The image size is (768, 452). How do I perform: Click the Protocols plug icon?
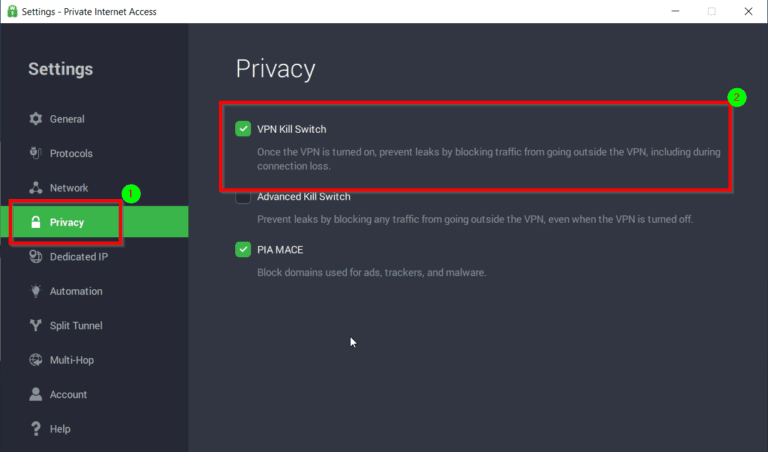tap(35, 153)
